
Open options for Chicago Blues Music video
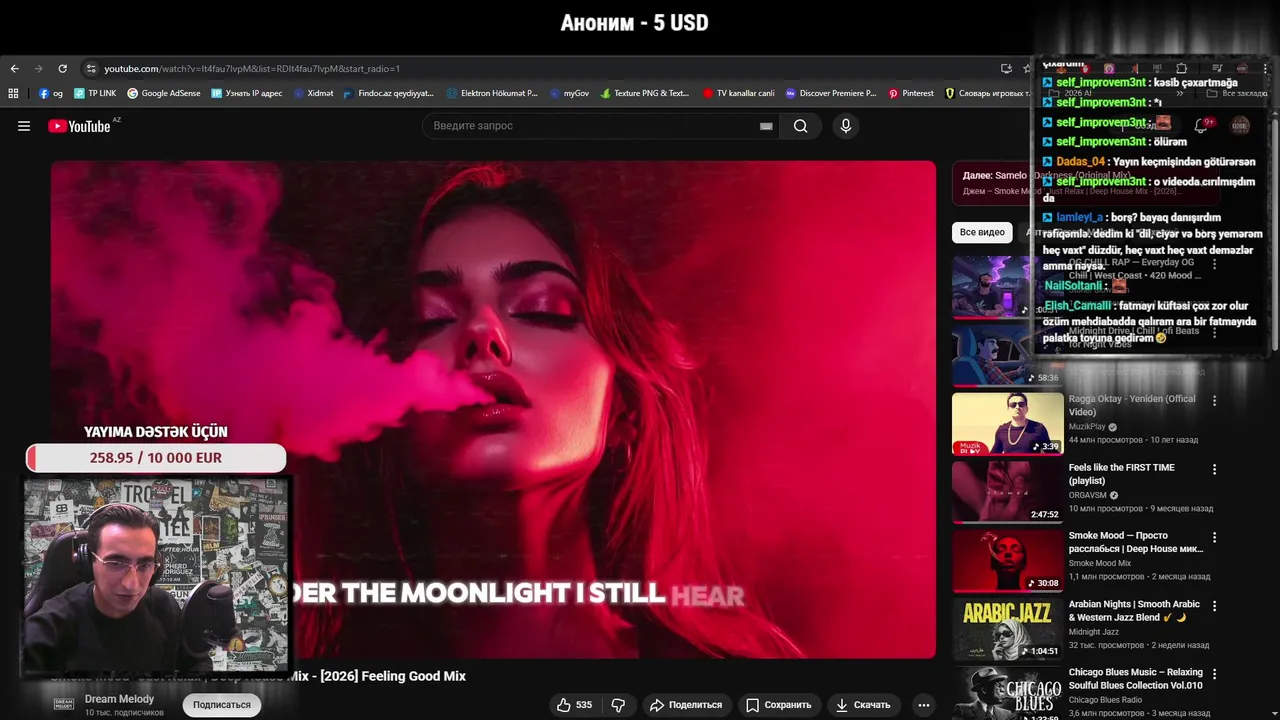pos(1214,674)
